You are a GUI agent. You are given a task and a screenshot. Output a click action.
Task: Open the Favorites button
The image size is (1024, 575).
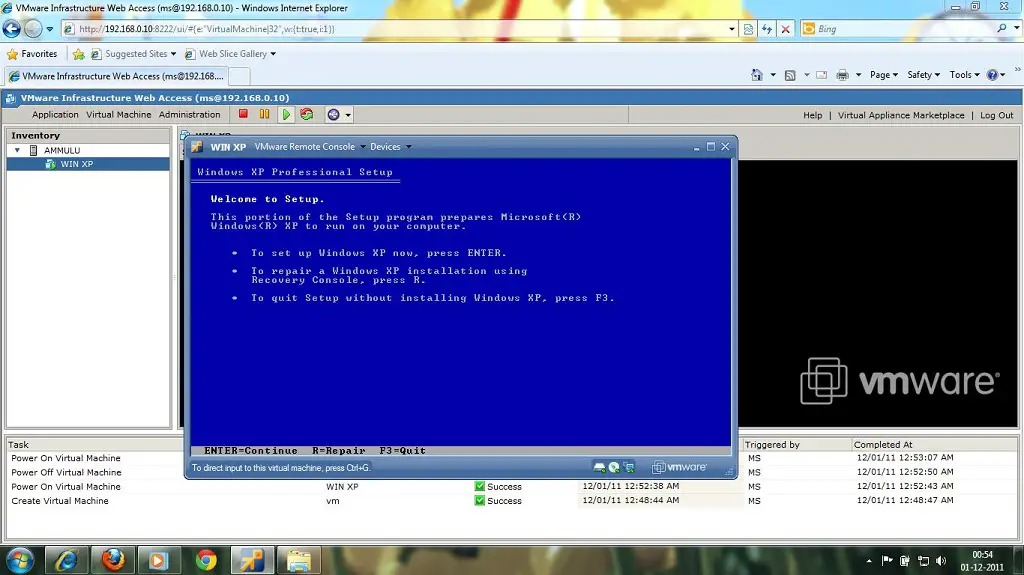click(32, 54)
